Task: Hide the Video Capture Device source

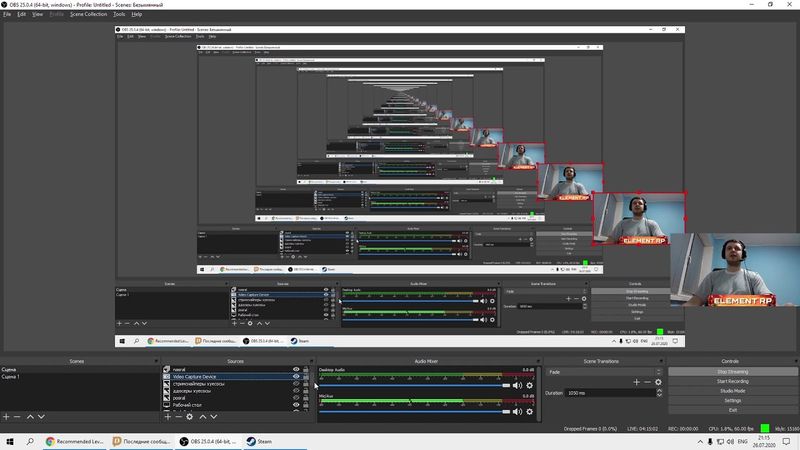Action: (x=296, y=377)
